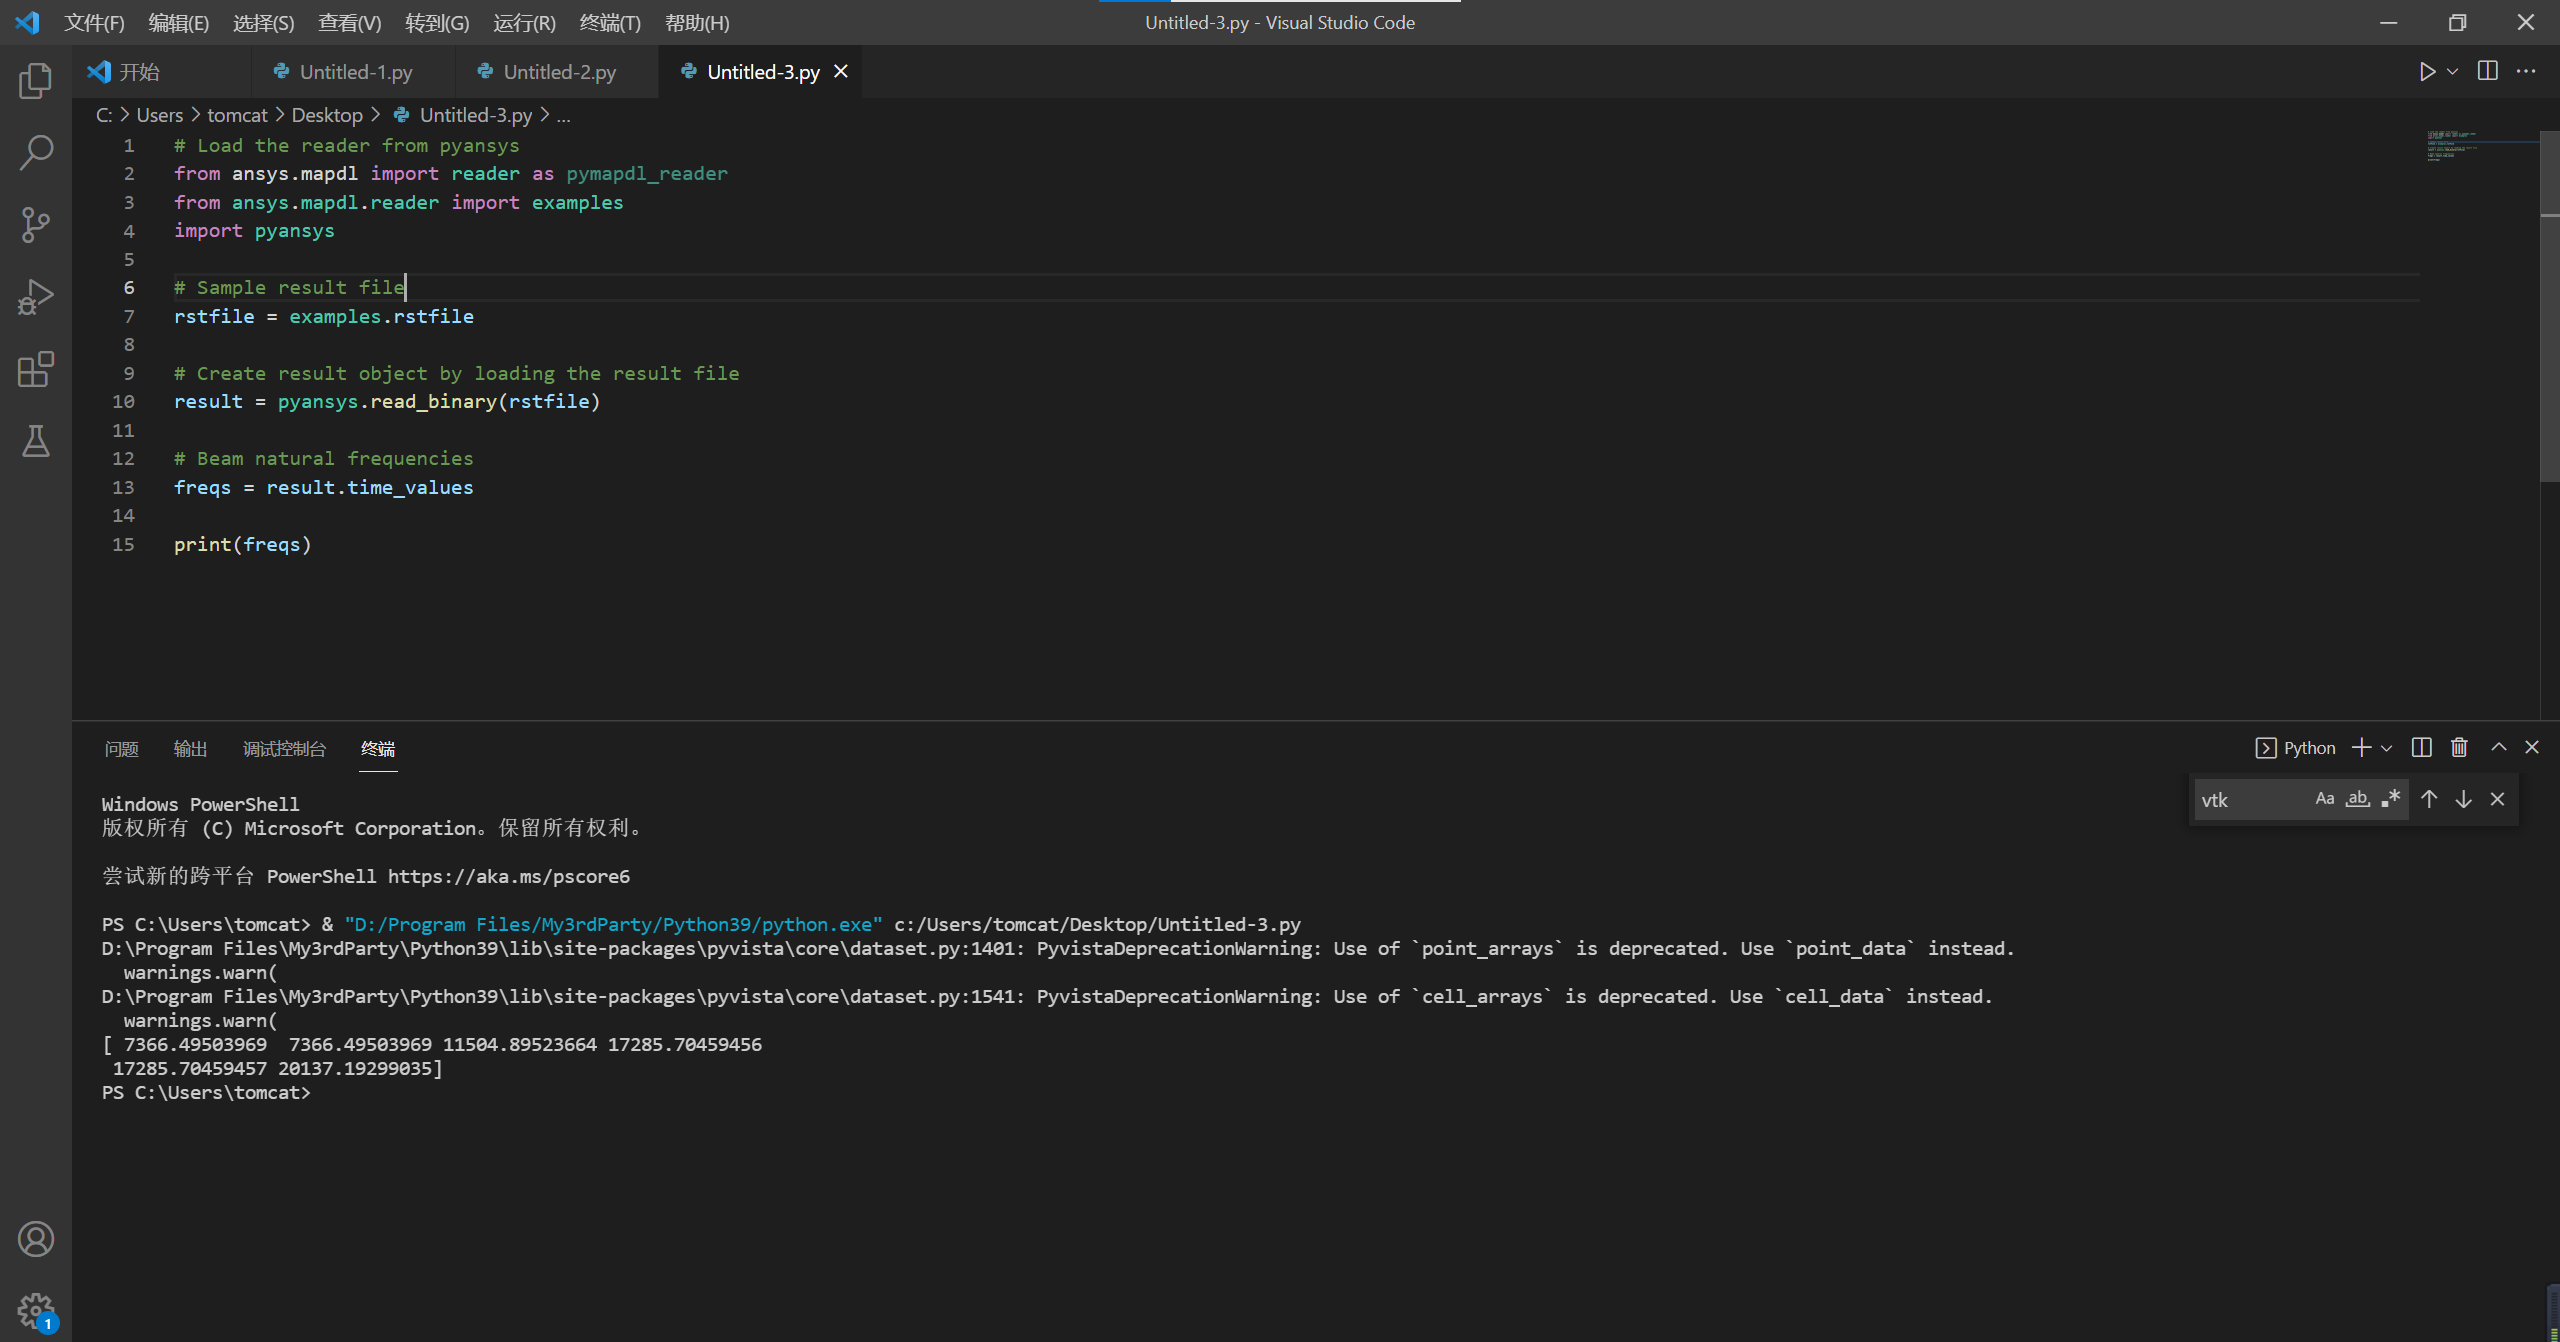2560x1342 pixels.
Task: Open the Run and Debug icon
Action: pyautogui.click(x=36, y=296)
